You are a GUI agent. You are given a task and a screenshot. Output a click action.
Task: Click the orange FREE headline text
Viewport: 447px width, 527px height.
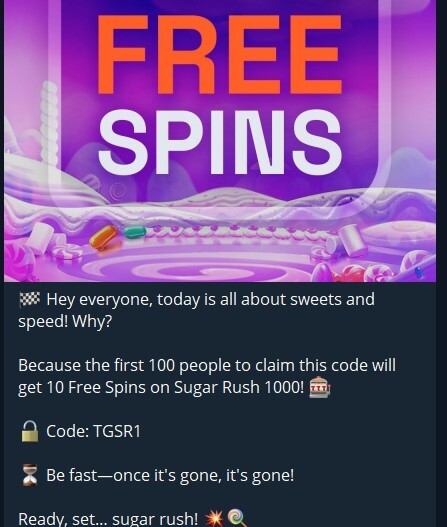pyautogui.click(x=220, y=54)
